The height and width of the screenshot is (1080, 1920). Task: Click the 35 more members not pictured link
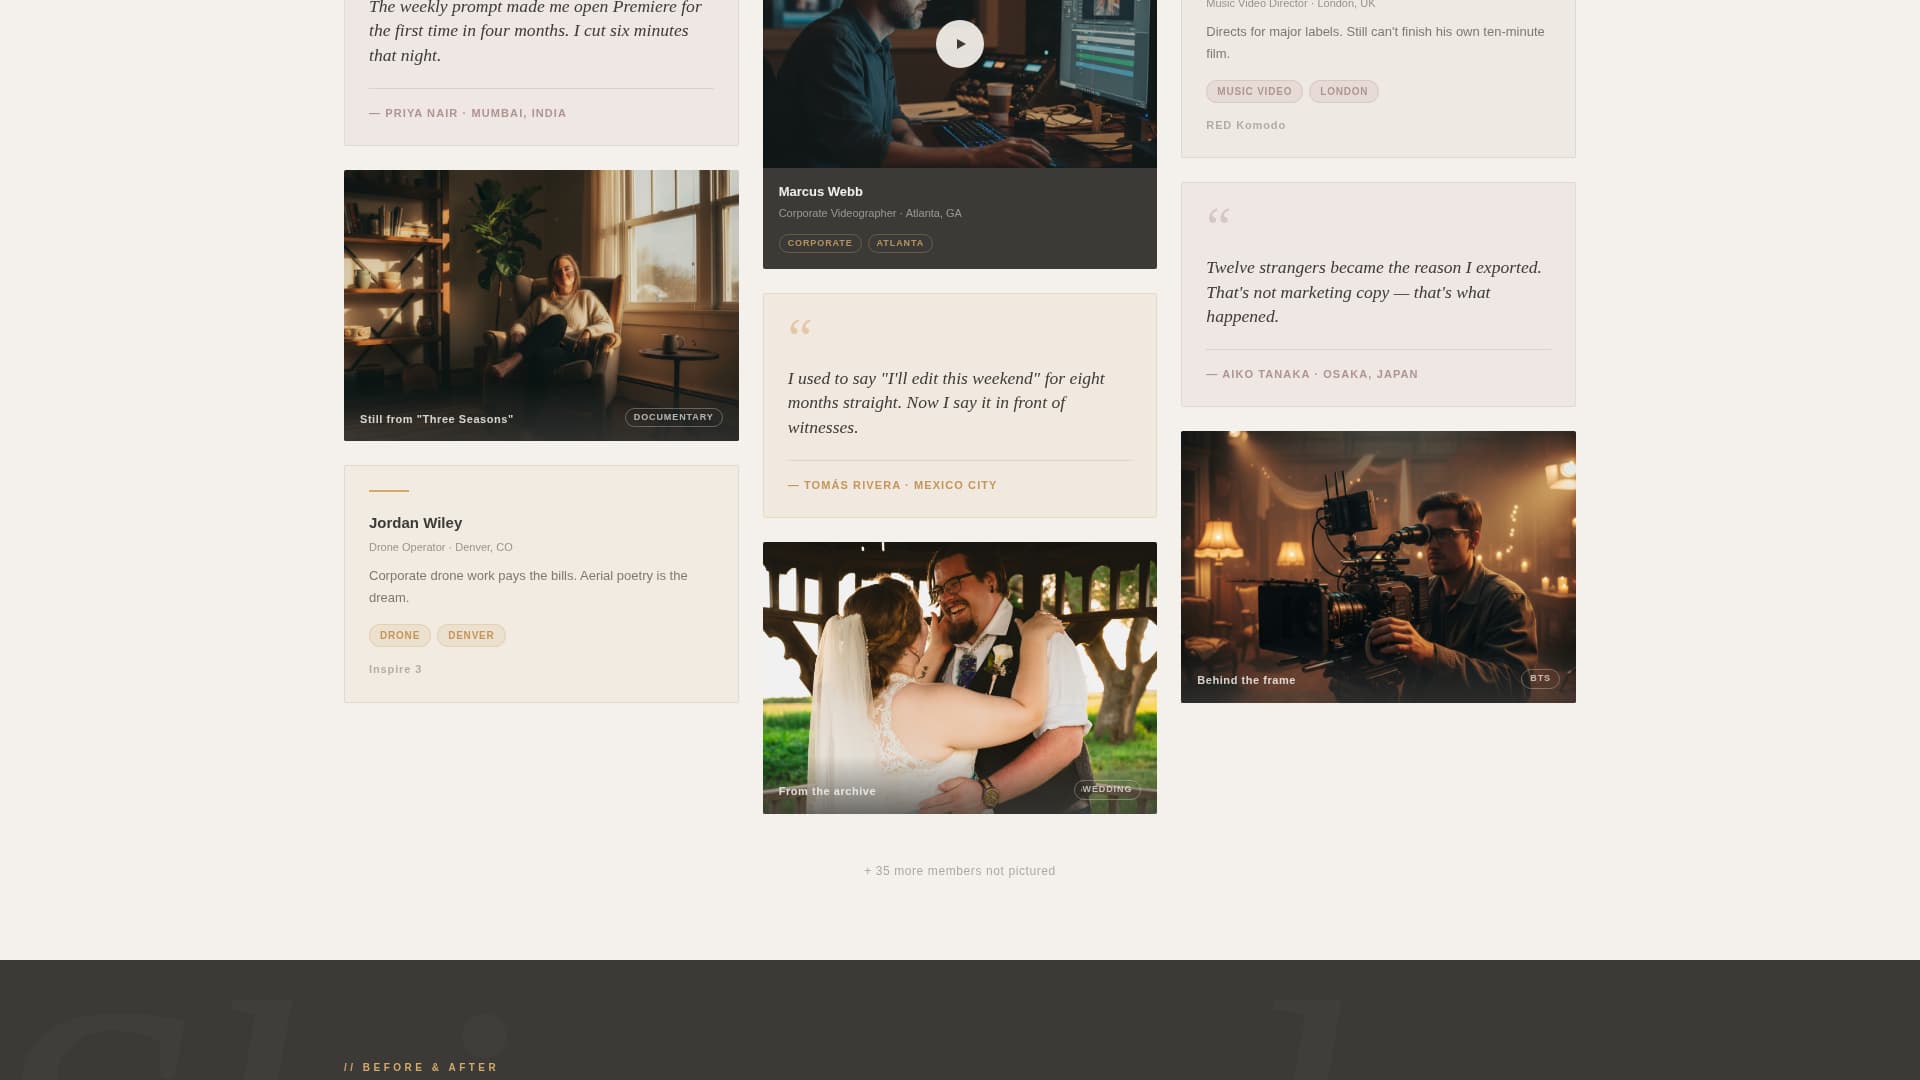[959, 870]
